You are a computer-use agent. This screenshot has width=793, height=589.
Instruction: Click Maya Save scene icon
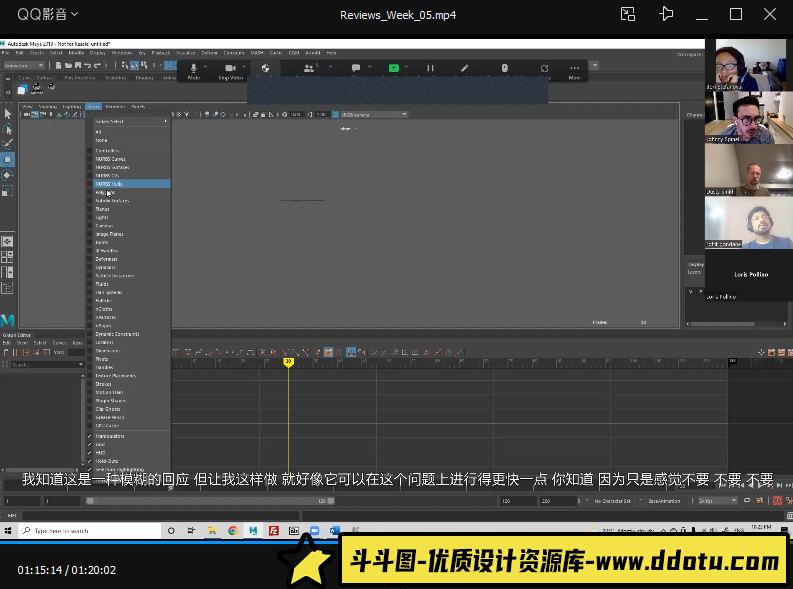click(x=78, y=65)
